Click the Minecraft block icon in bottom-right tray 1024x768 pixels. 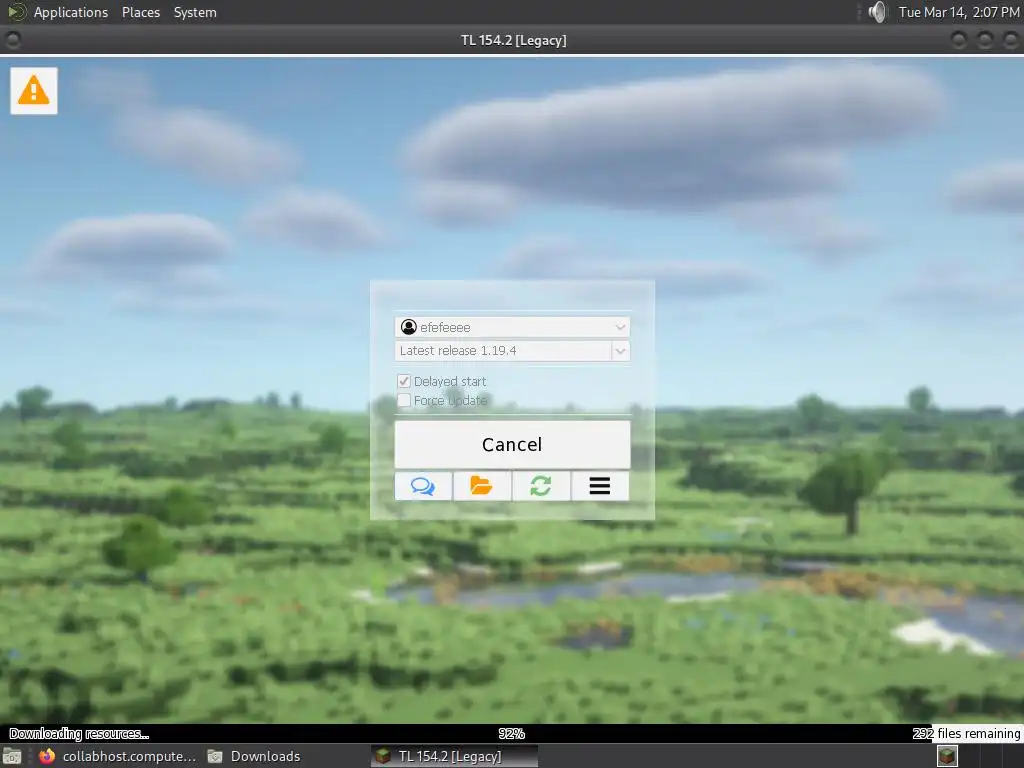pos(947,756)
